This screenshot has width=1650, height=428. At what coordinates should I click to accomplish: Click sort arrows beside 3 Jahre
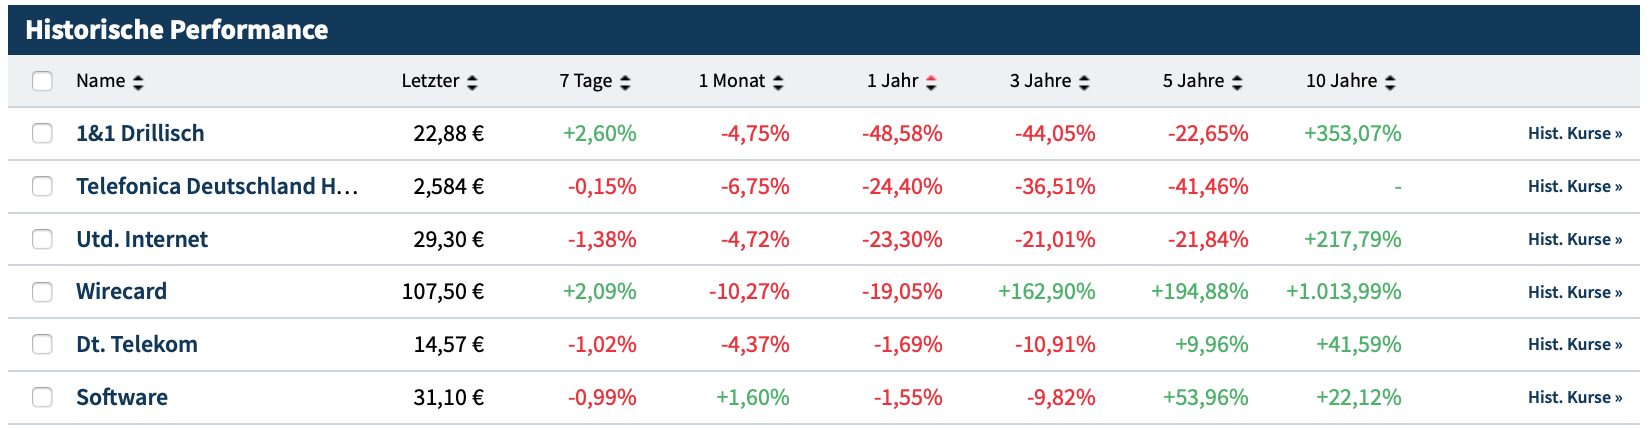pos(1084,82)
